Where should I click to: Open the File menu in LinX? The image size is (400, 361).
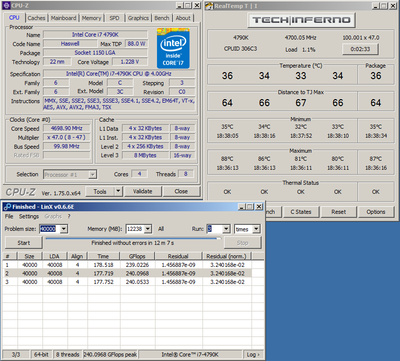[x=9, y=216]
